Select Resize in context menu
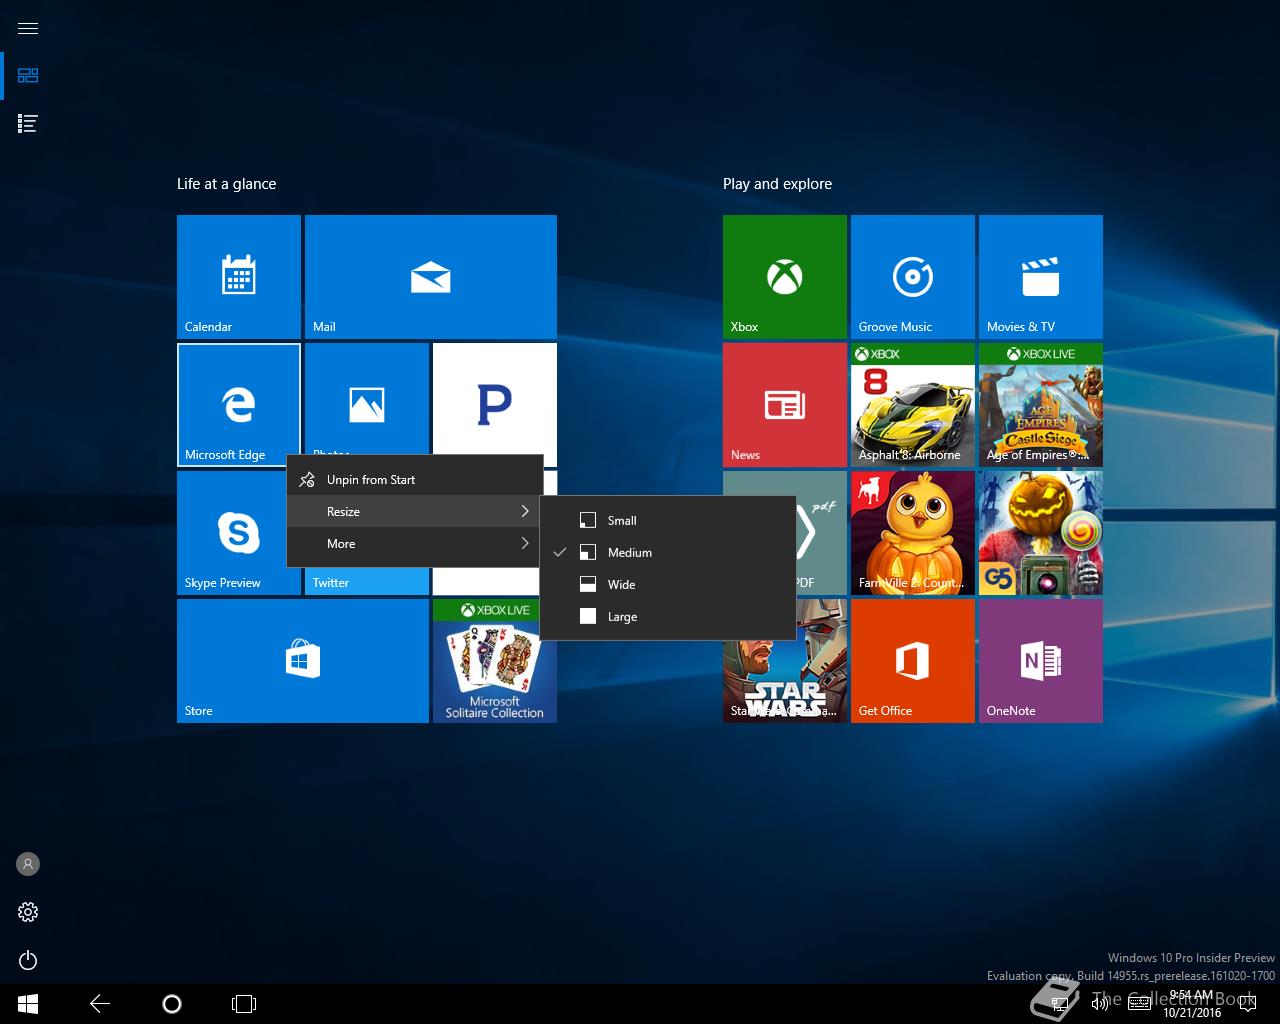The image size is (1280, 1024). (x=415, y=512)
